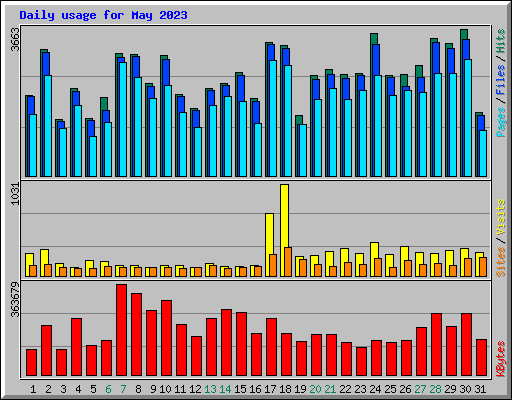This screenshot has width=512, height=400.
Task: Click the red KBytes bar for day 28
Action: pos(437,345)
